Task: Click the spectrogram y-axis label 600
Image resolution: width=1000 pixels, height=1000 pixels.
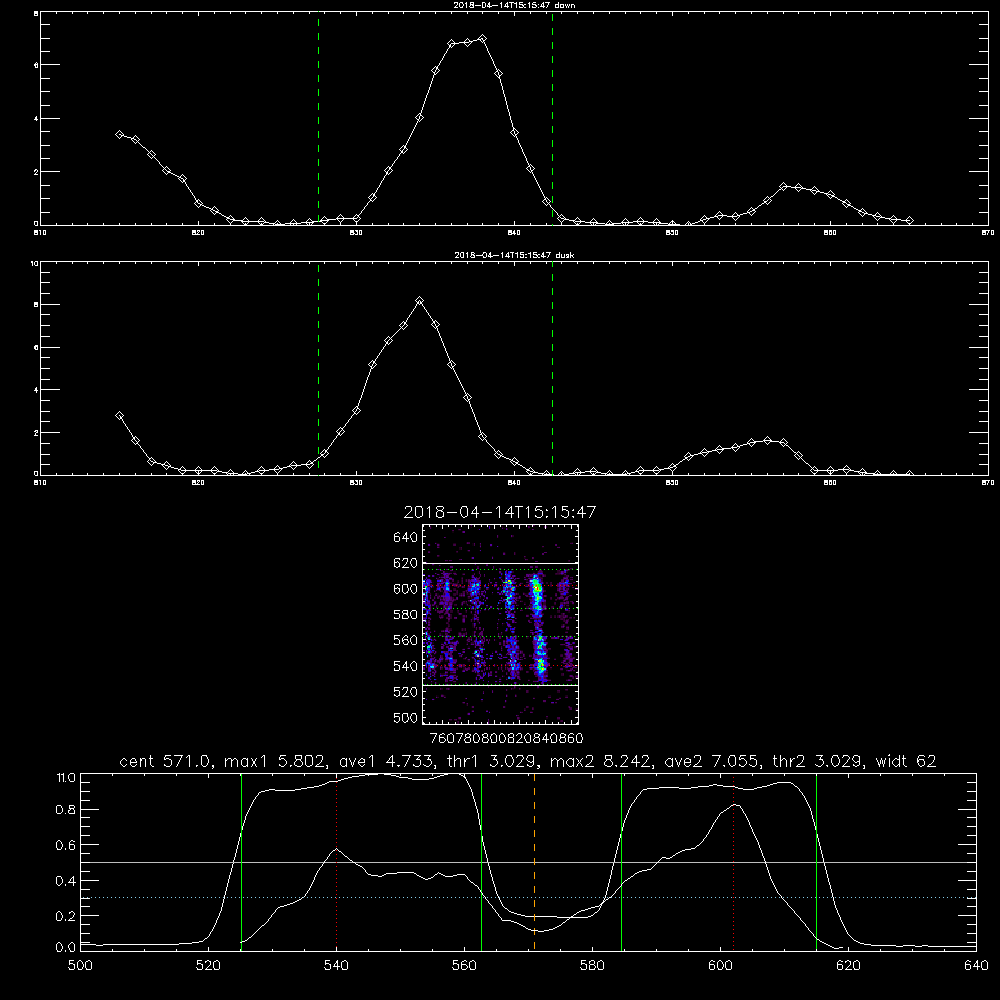Action: 406,589
